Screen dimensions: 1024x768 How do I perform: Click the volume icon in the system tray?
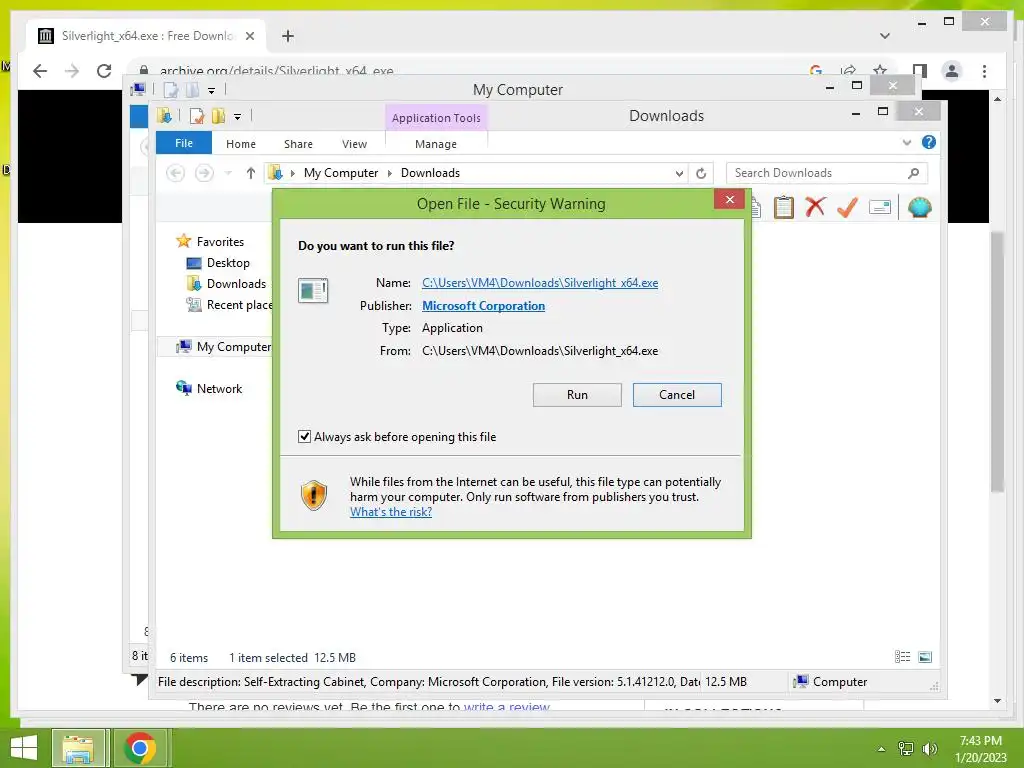[x=929, y=748]
